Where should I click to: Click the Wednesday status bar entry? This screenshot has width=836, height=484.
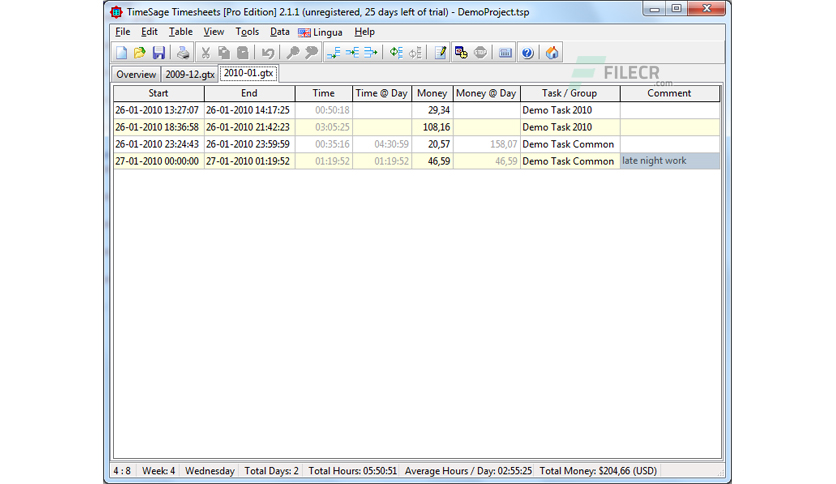point(210,471)
